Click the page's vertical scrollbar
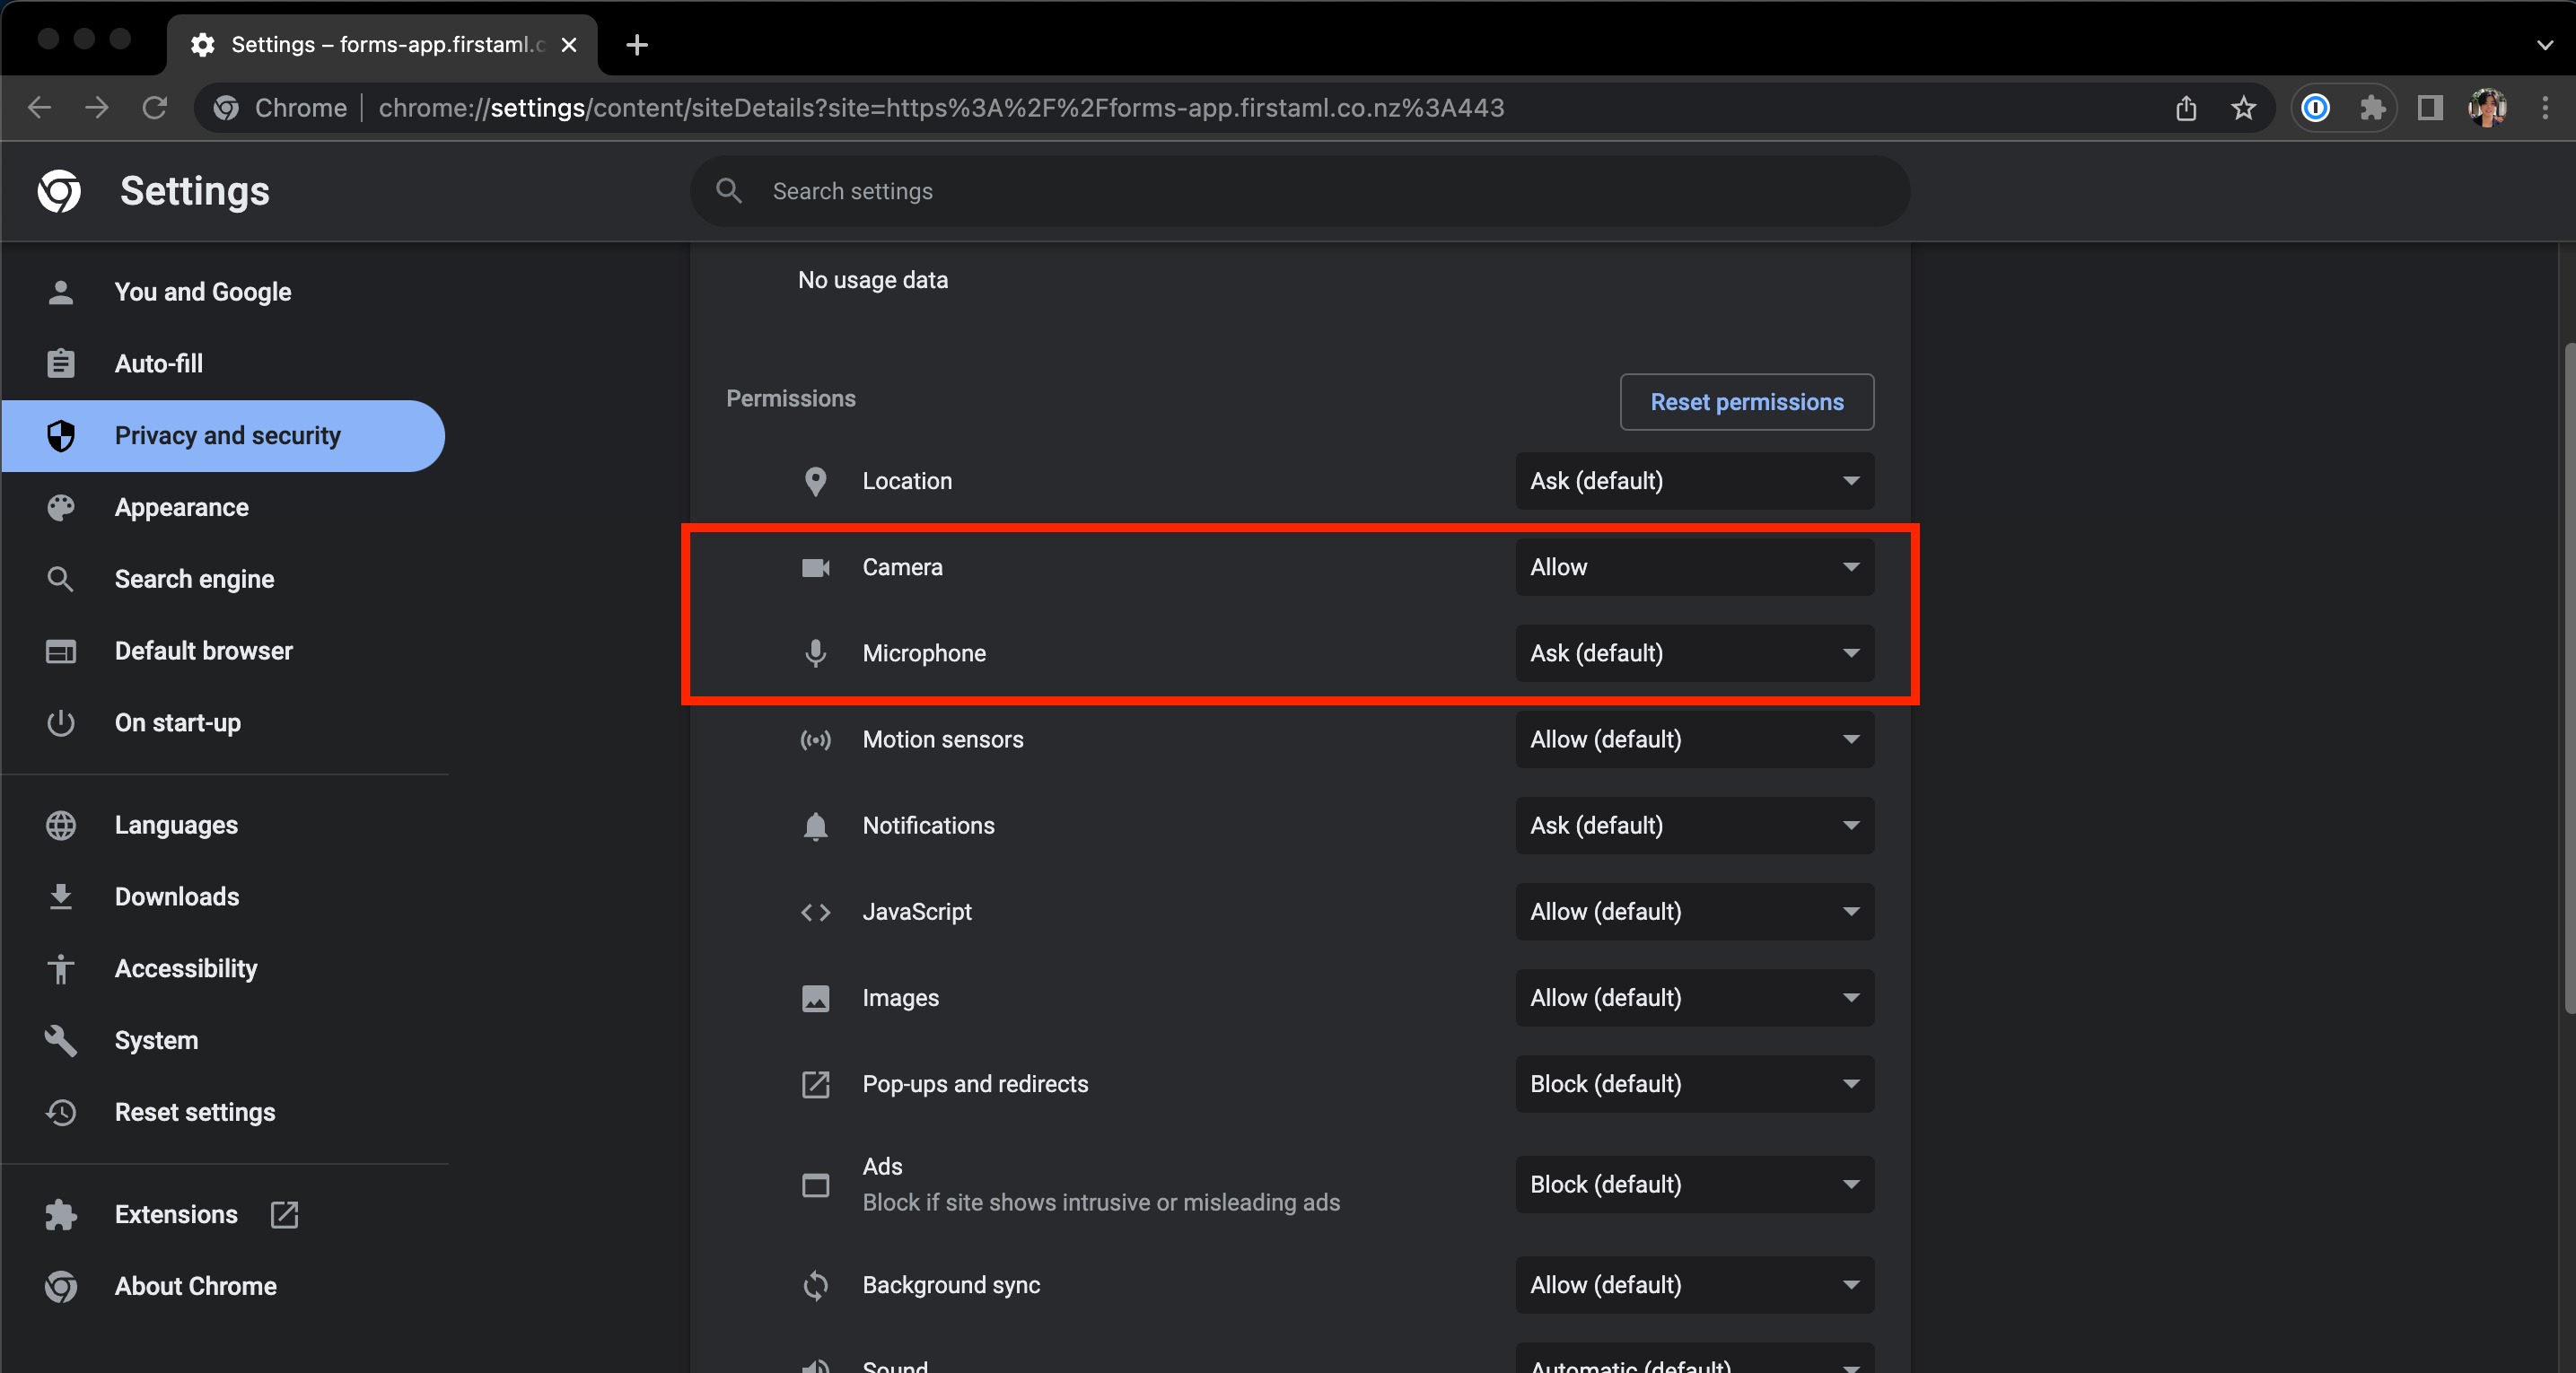The width and height of the screenshot is (2576, 1373). coord(2569,680)
